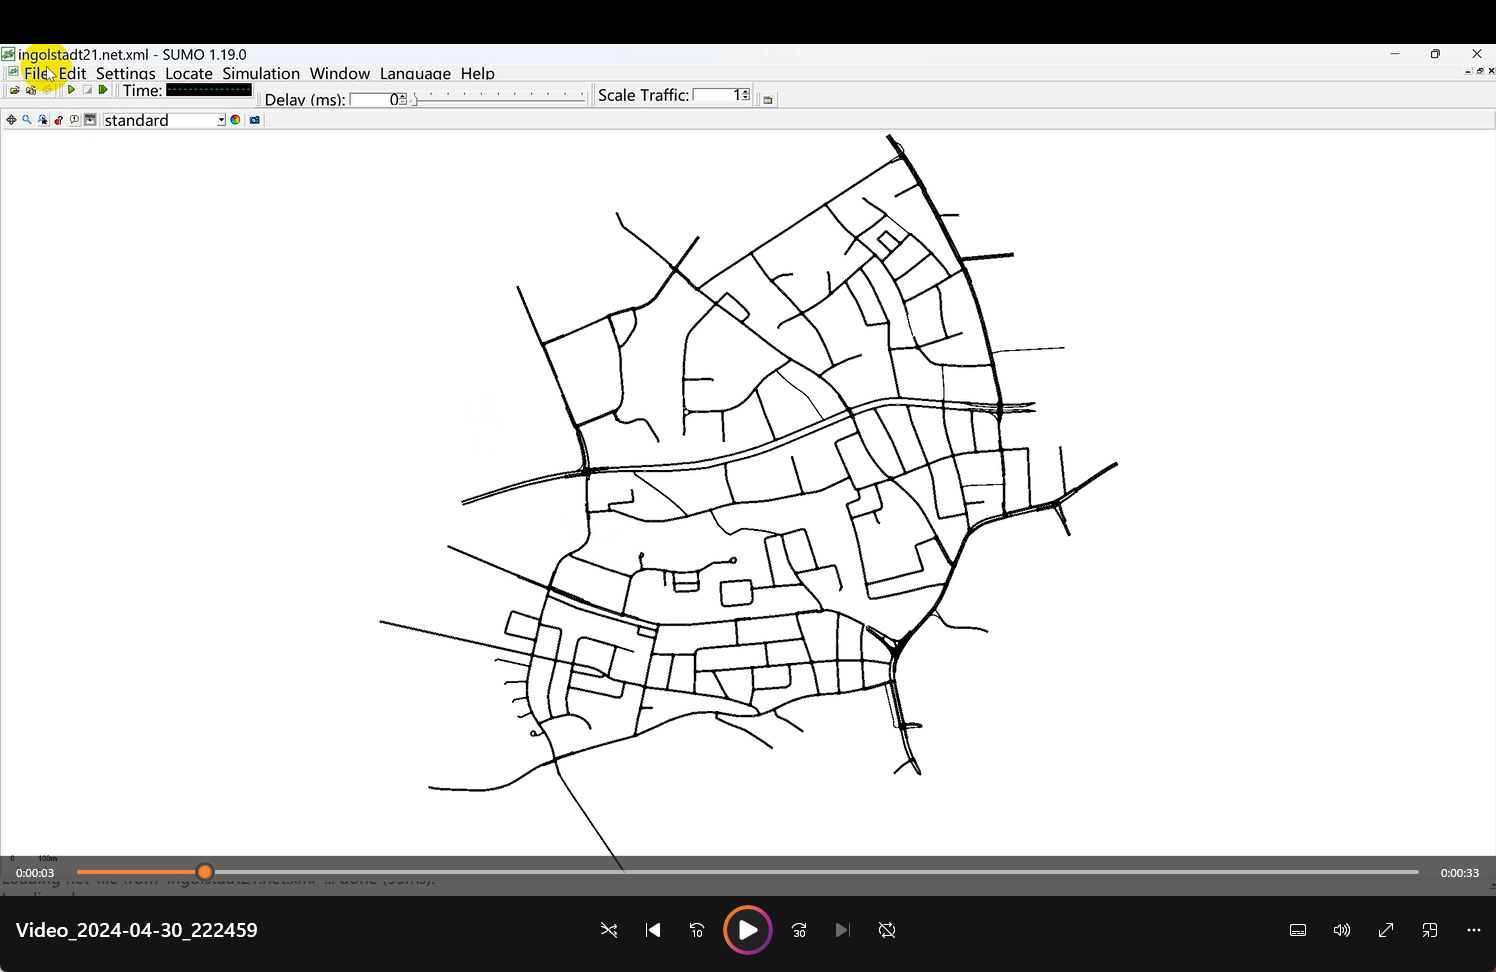1496x972 pixels.
Task: Click the open network icon in toolbar
Action: click(31, 90)
